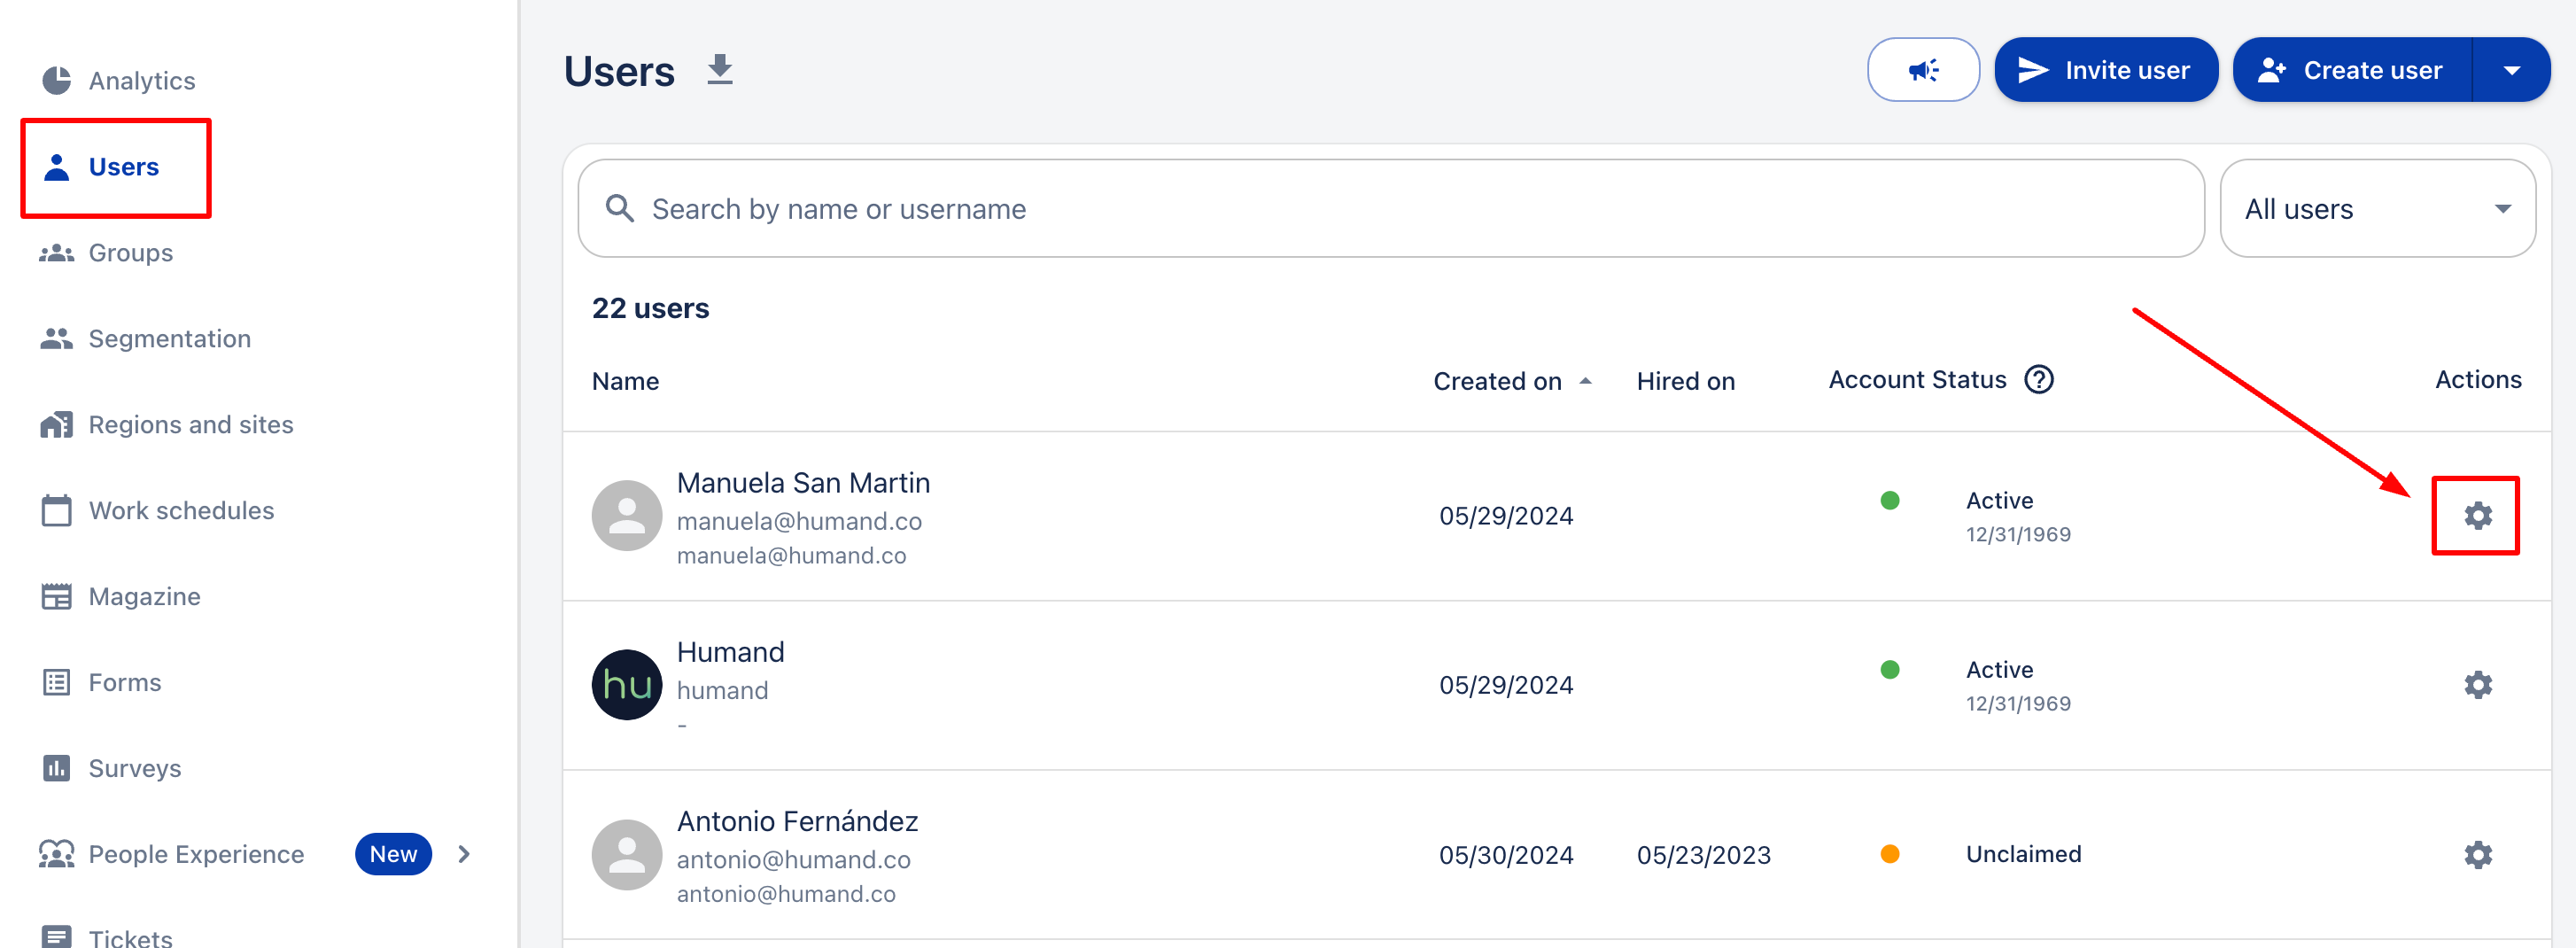Click the megaphone announcement icon button

pyautogui.click(x=1922, y=70)
